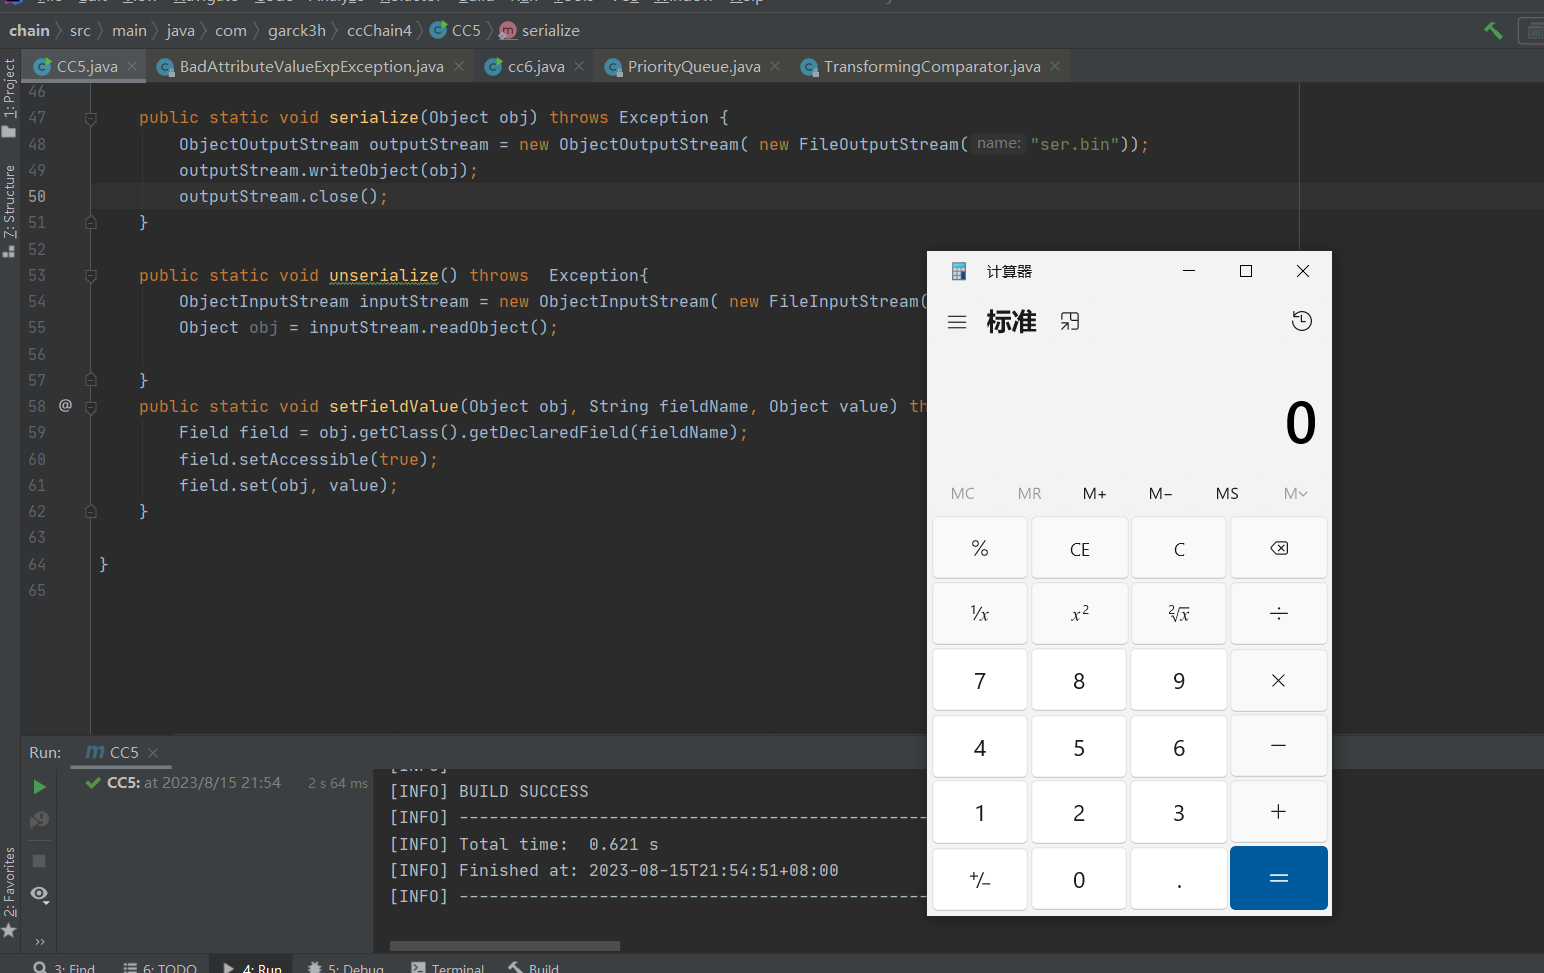
Task: Toggle calculator keep-on-top mode icon
Action: click(x=1069, y=322)
